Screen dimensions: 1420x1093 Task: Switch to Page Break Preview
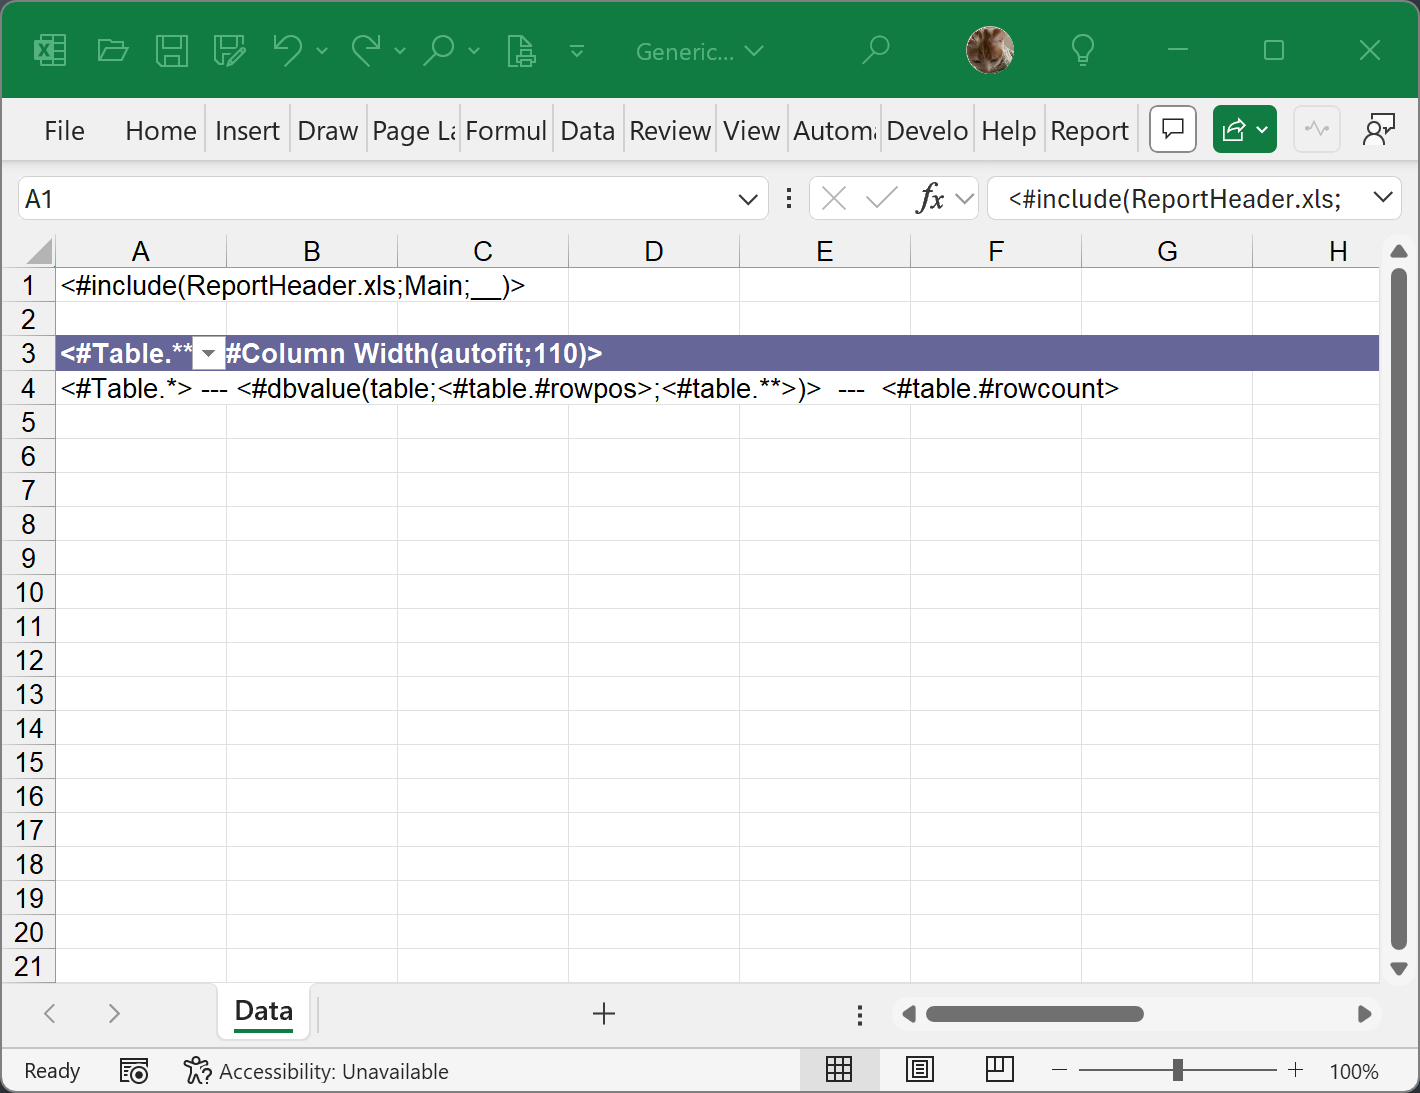point(999,1070)
